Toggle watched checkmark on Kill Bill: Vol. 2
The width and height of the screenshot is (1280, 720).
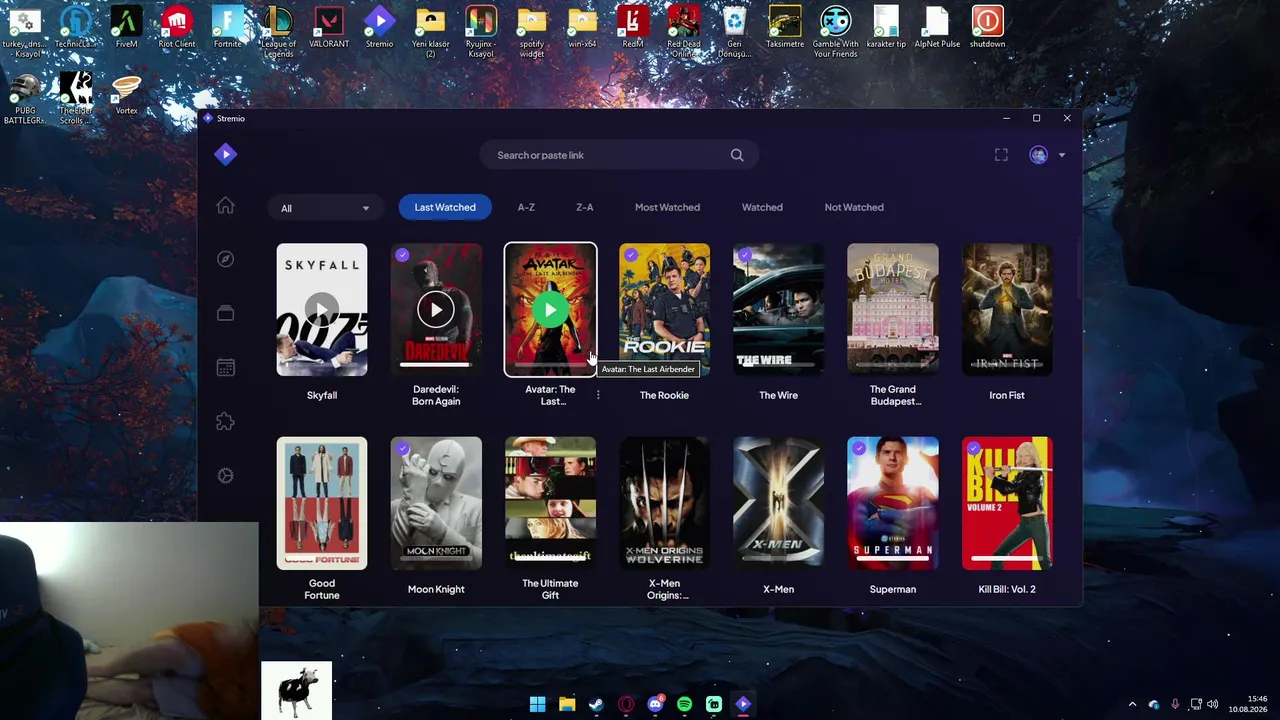click(973, 449)
